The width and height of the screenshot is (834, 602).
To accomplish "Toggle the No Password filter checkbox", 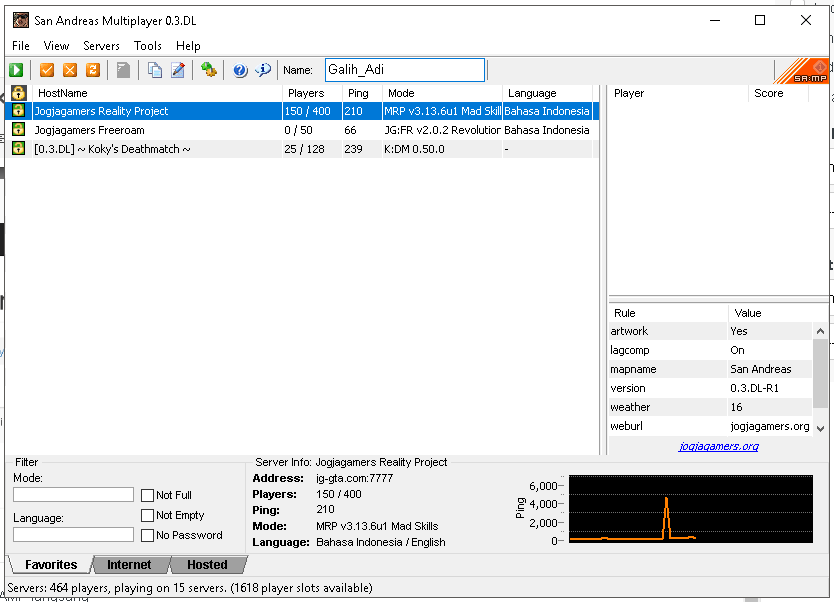I will click(x=147, y=535).
